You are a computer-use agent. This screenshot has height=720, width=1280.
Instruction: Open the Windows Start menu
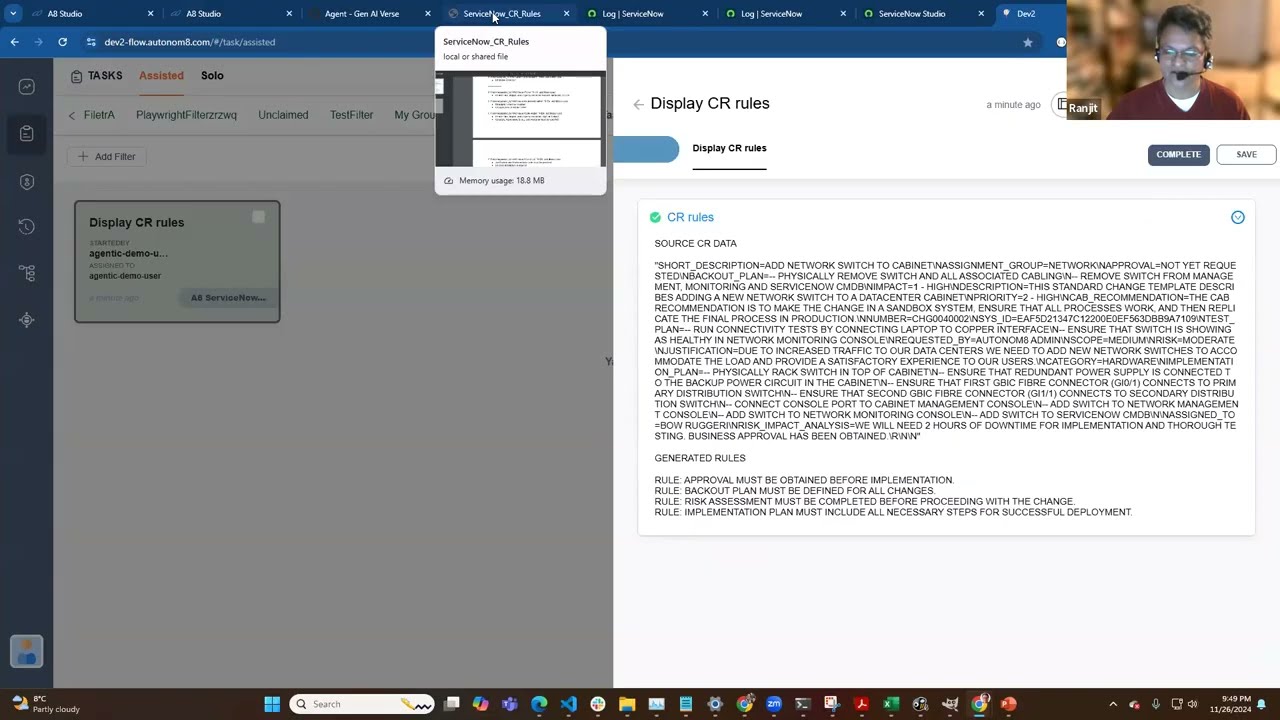pyautogui.click(x=272, y=704)
